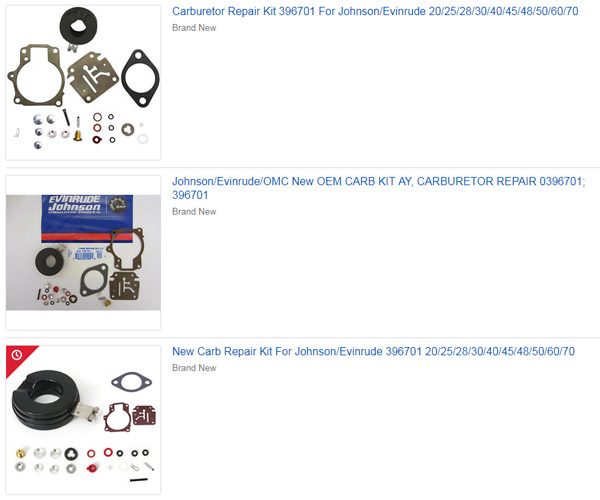The height and width of the screenshot is (500, 600).
Task: Open the Carburetor Repair Kit 396701 listing title
Action: (x=375, y=11)
